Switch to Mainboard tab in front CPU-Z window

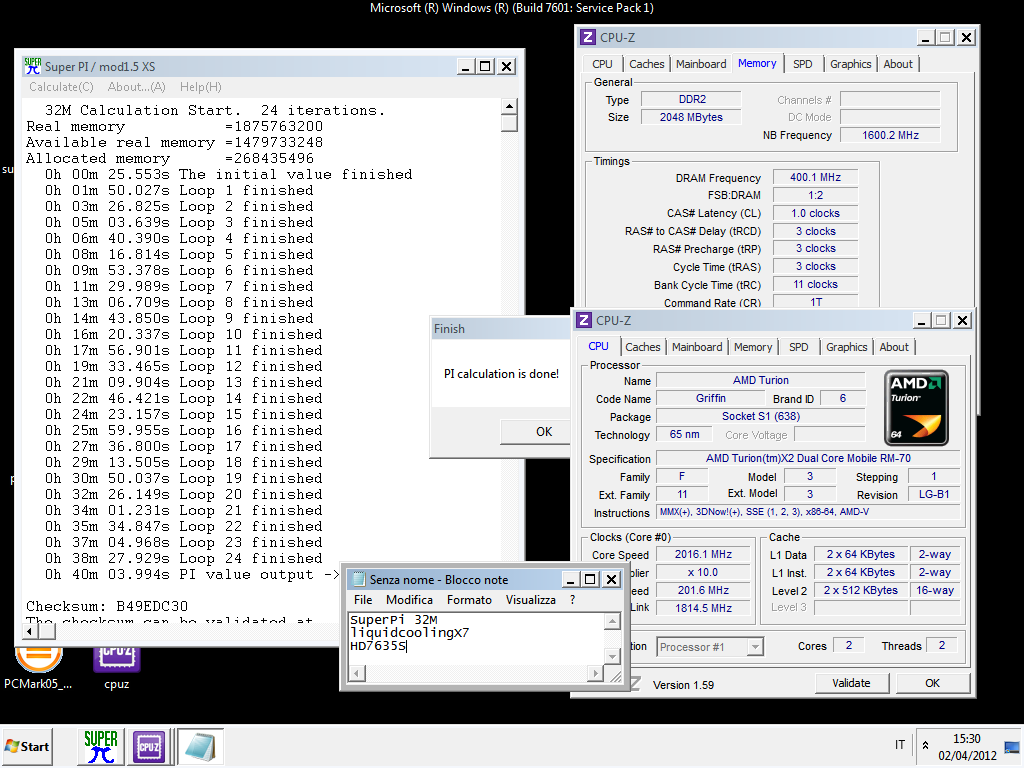[697, 347]
